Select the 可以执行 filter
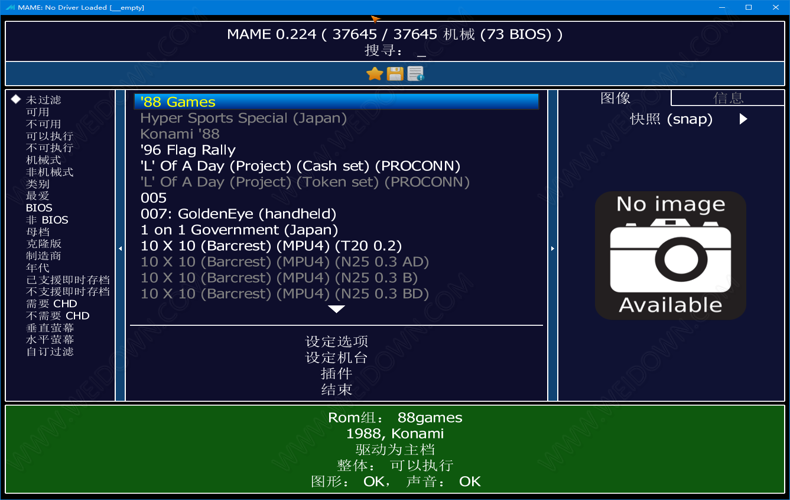The image size is (790, 500). pyautogui.click(x=49, y=136)
